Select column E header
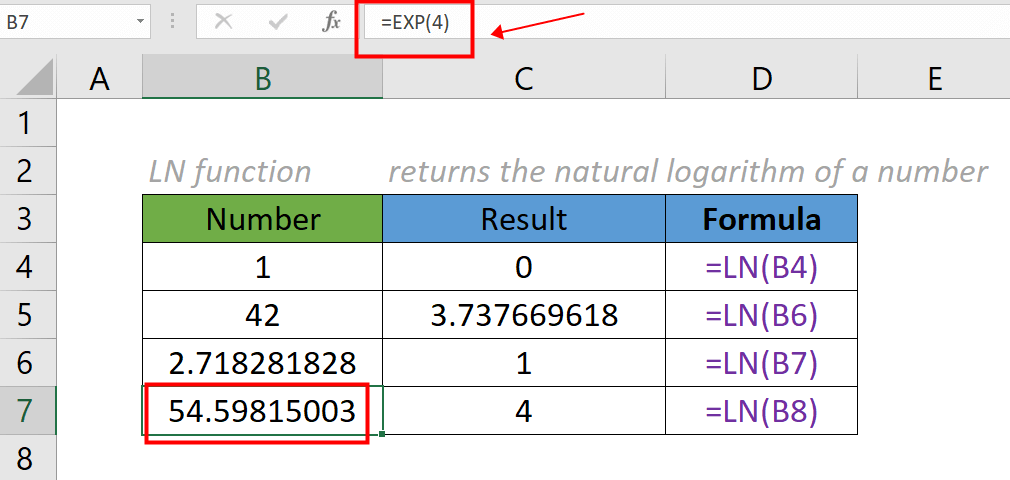Image resolution: width=1010 pixels, height=480 pixels. click(934, 79)
